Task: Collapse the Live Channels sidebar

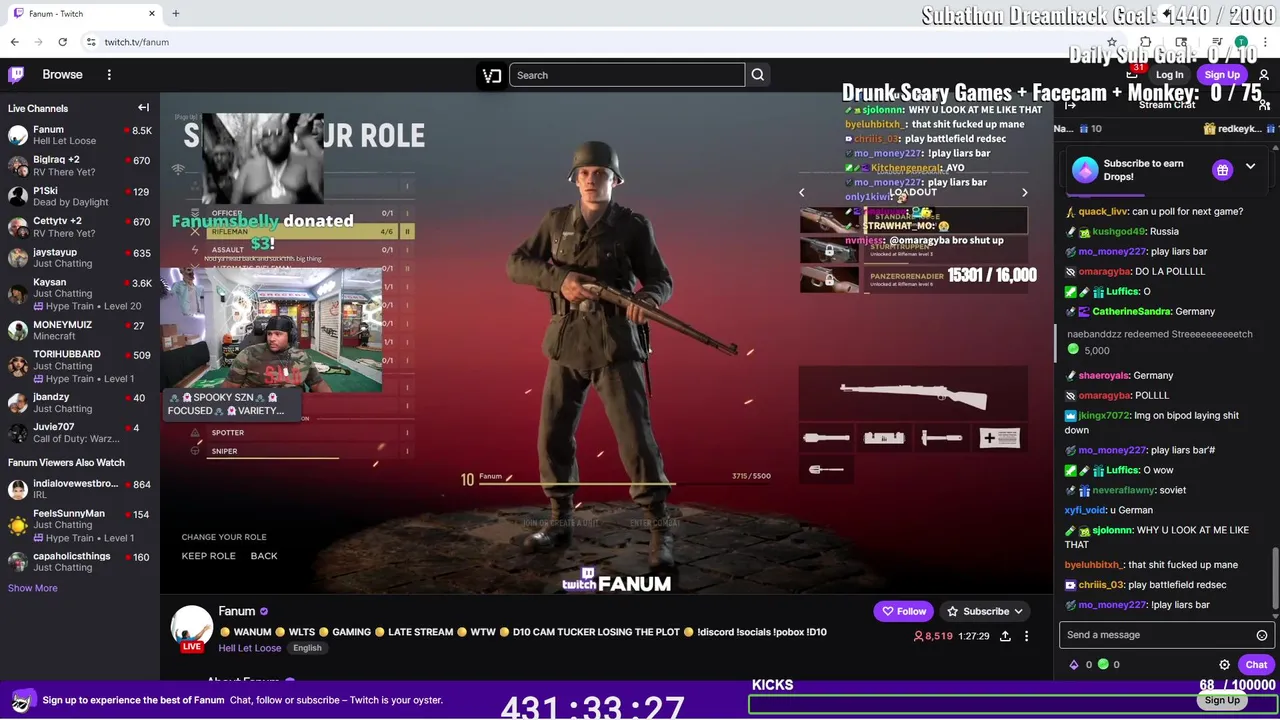Action: click(143, 108)
